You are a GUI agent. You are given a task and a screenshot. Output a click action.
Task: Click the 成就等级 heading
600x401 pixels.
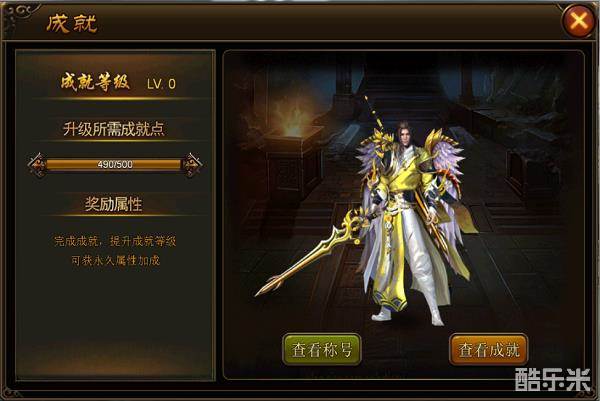[95, 82]
